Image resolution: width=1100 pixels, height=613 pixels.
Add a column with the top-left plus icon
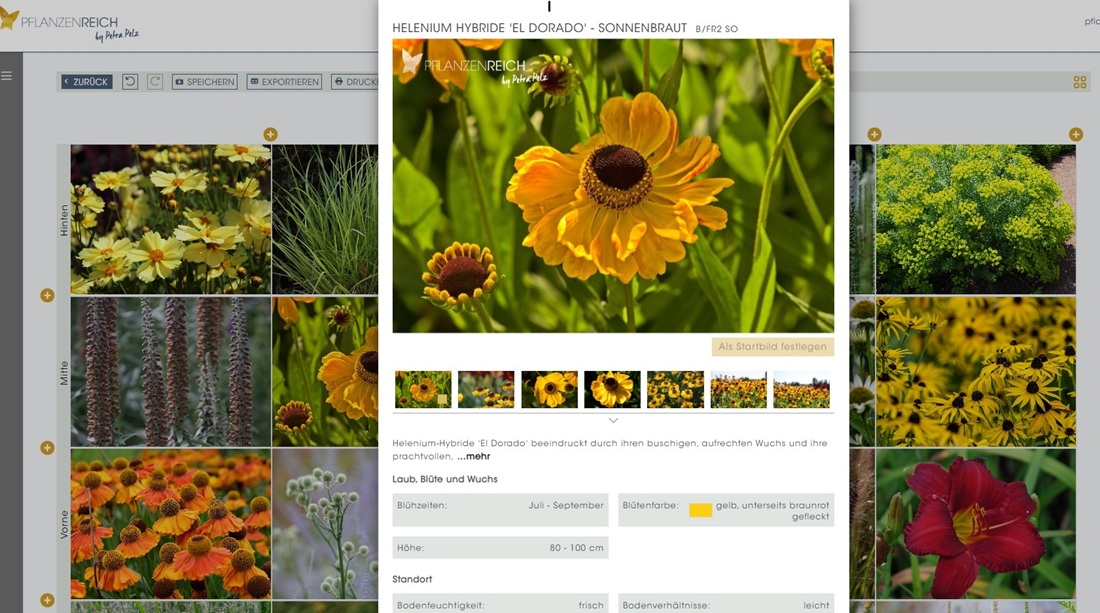270,134
